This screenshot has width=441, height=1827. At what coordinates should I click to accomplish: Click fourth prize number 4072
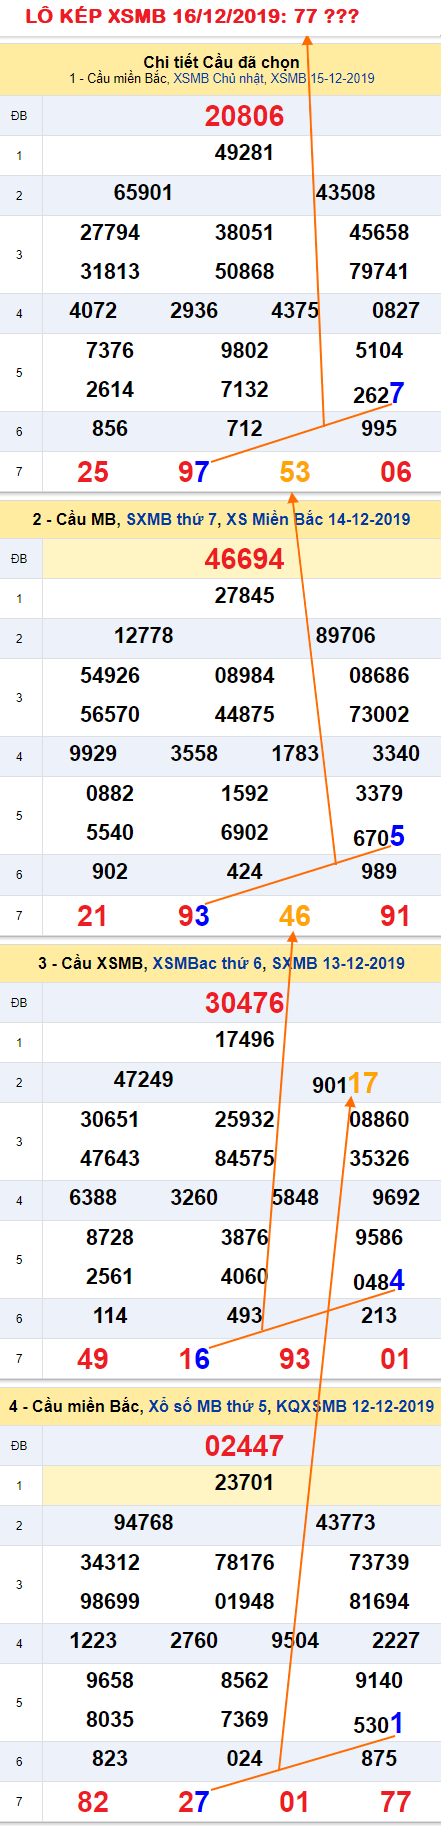coord(93,310)
